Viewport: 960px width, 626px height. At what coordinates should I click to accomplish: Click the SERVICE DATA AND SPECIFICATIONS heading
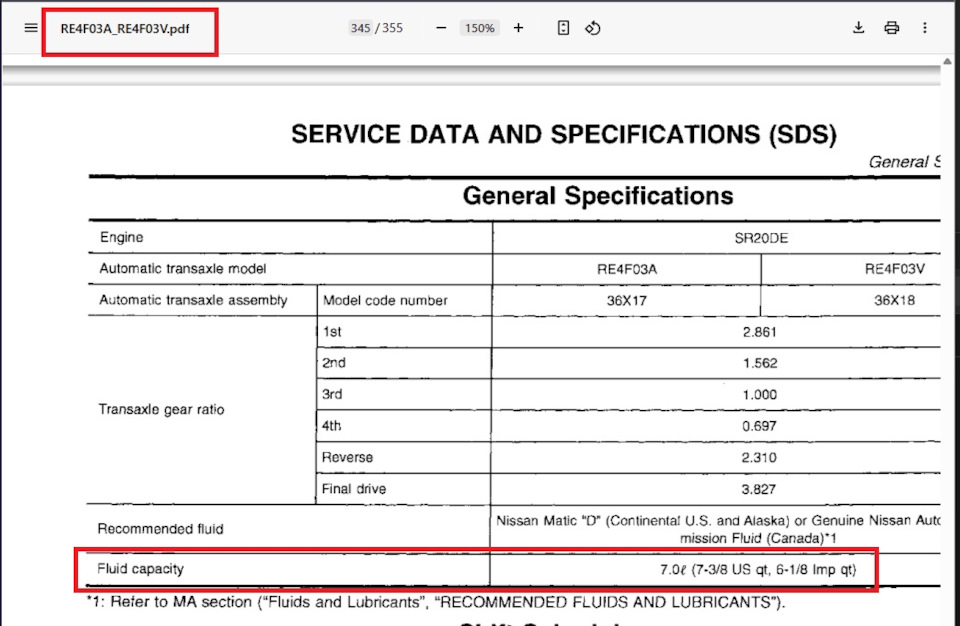pos(564,134)
